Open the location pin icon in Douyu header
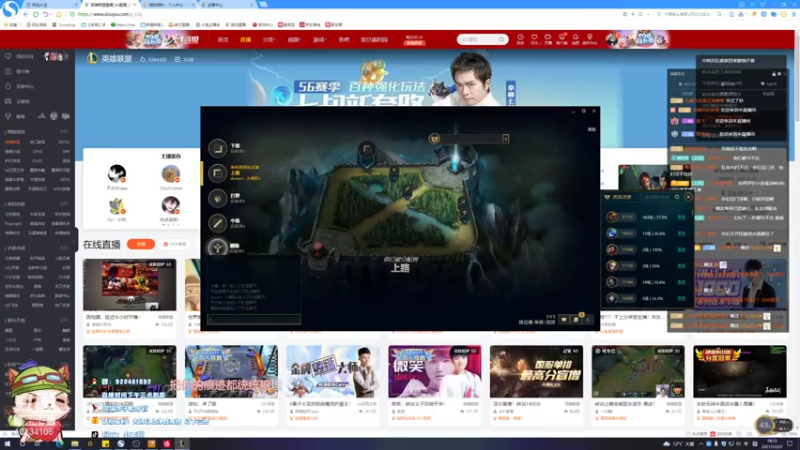800x450 pixels. [x=590, y=39]
